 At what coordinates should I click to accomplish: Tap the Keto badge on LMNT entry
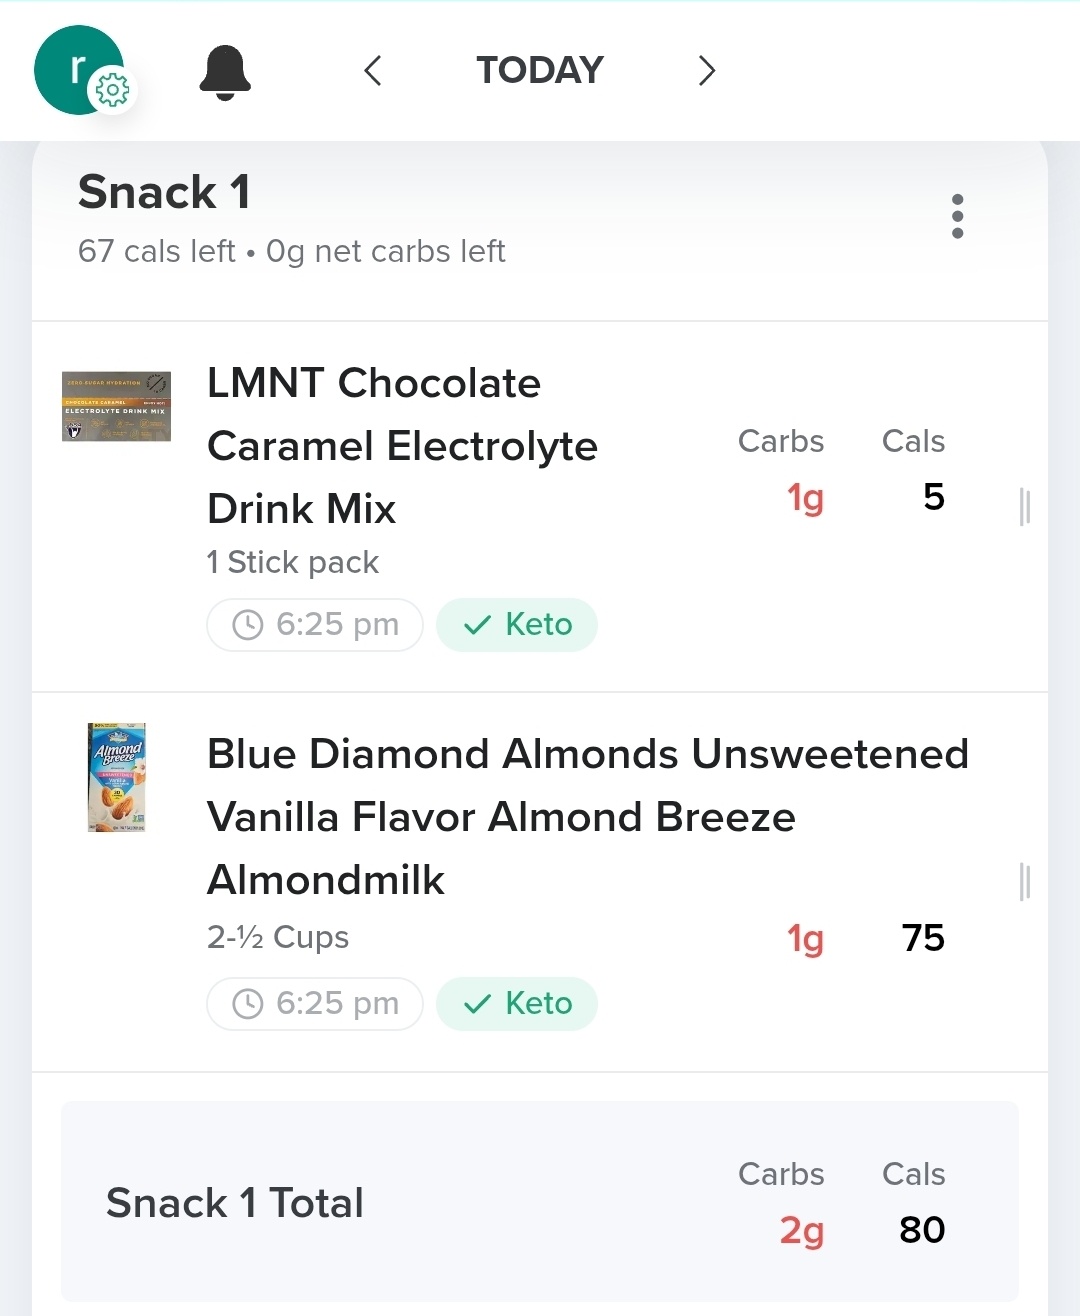coord(517,625)
